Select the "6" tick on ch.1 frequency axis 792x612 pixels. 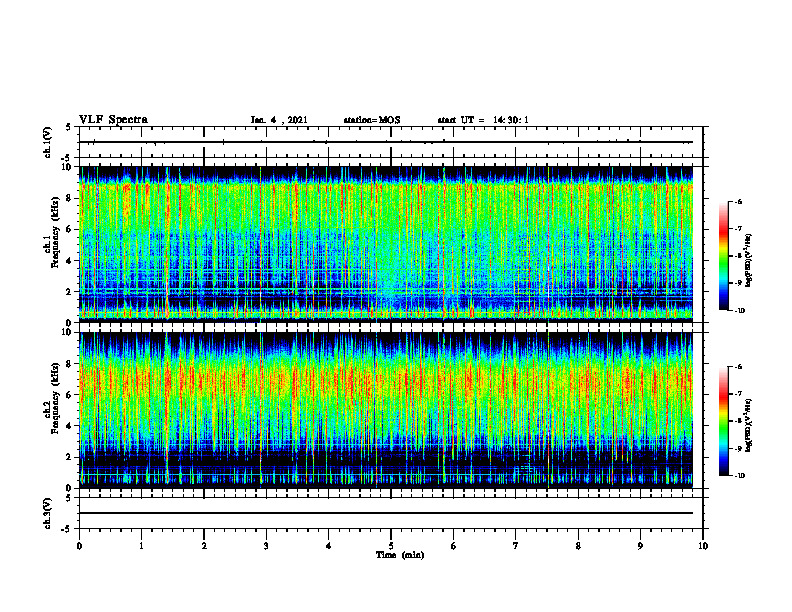point(70,229)
